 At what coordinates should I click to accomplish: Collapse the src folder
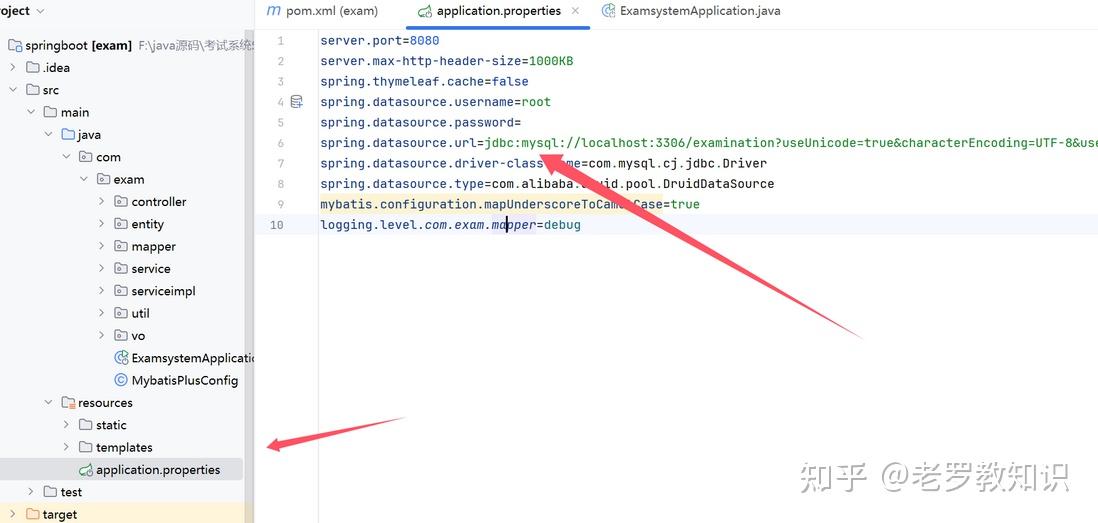(13, 90)
